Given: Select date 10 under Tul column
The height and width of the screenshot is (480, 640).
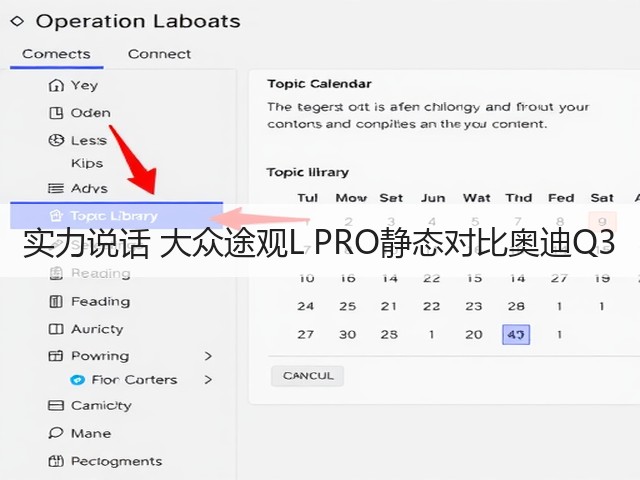Looking at the screenshot, I should pos(307,278).
